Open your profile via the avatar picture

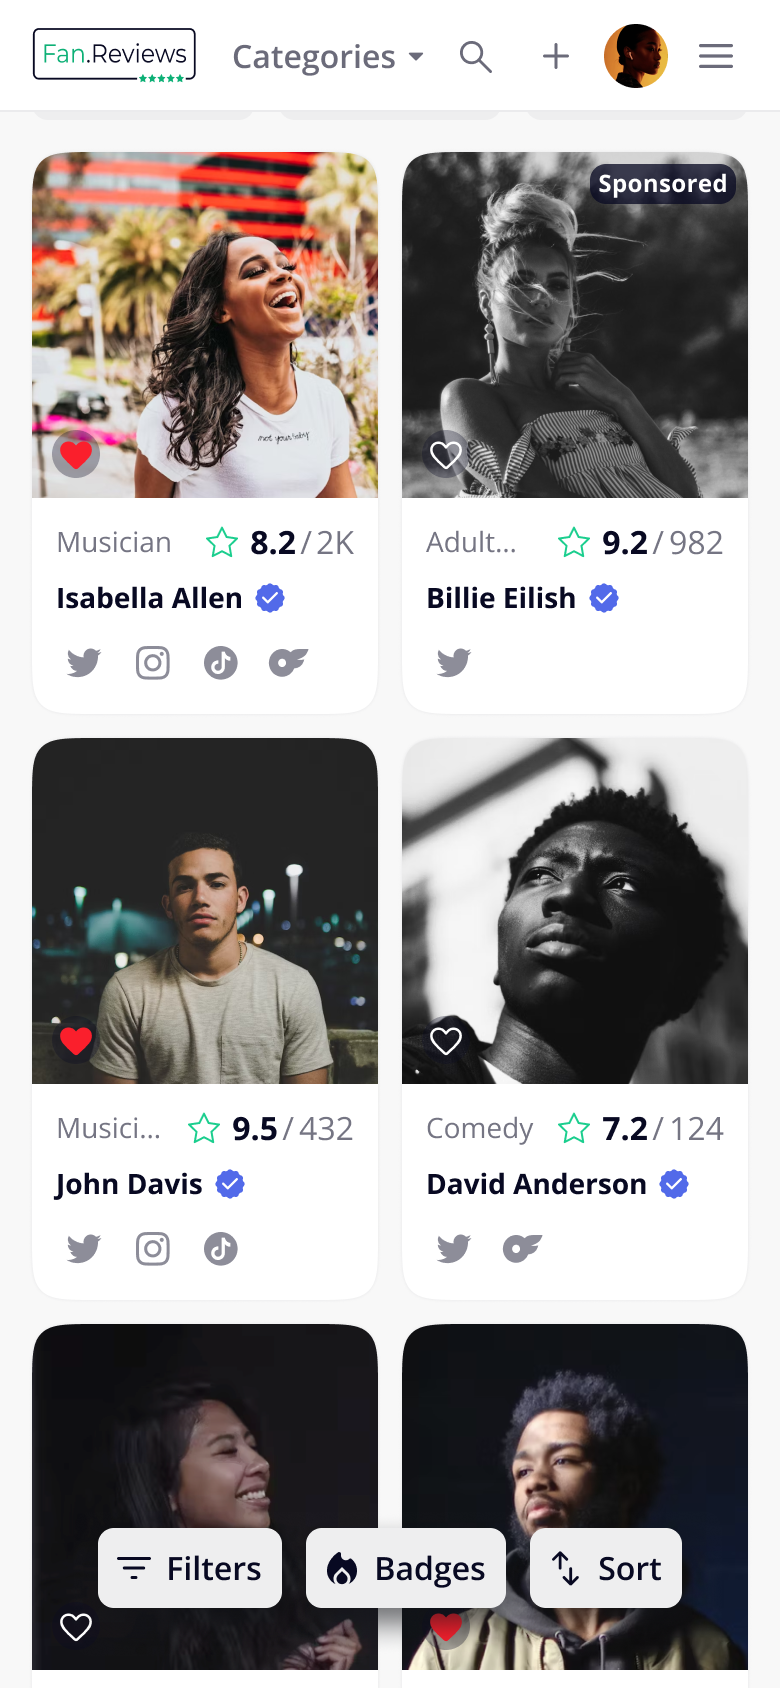(636, 56)
